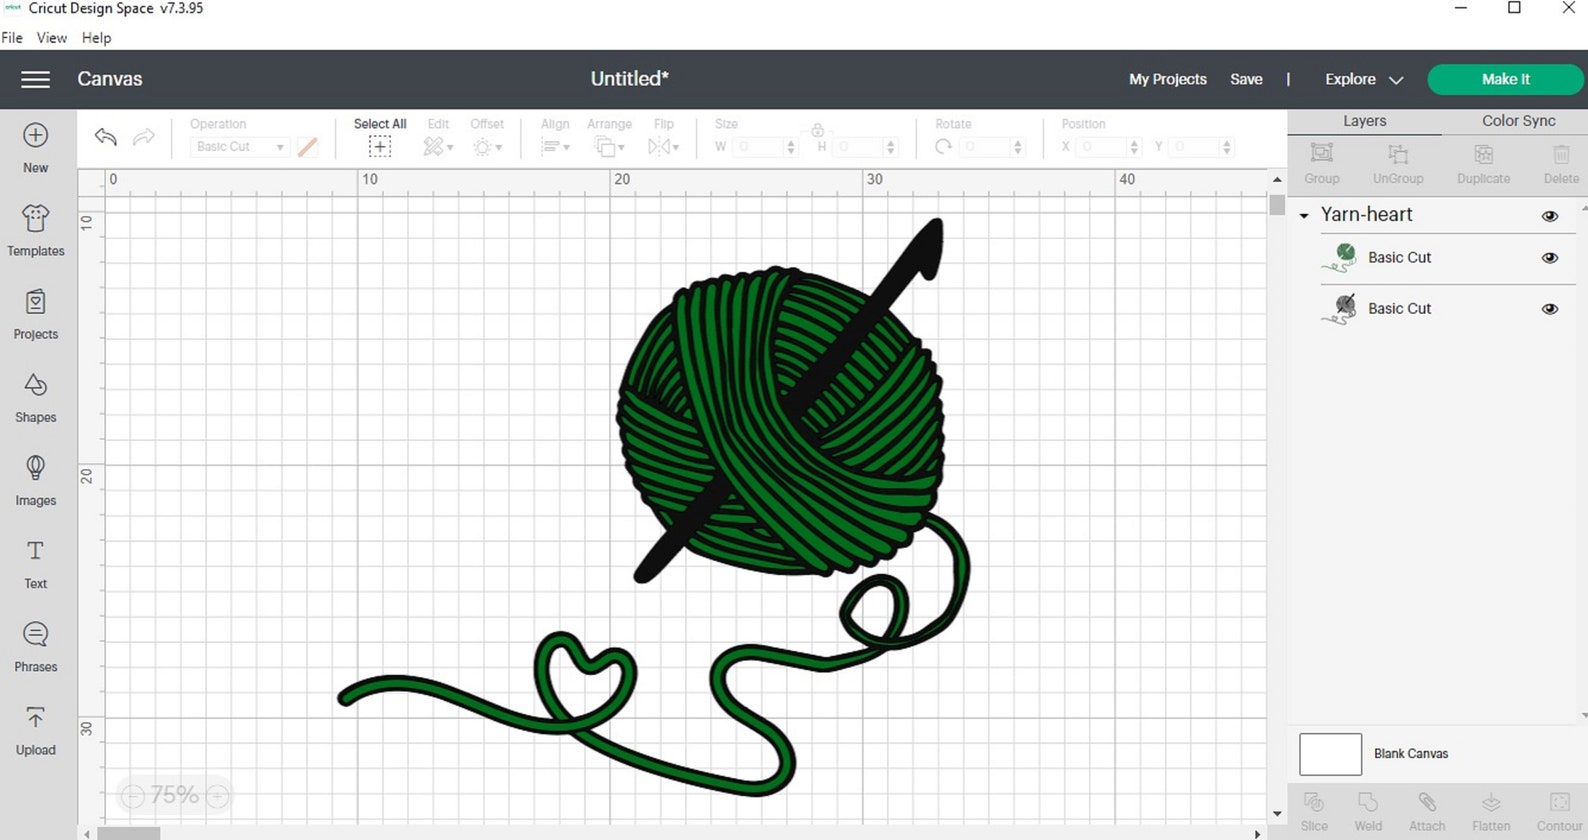This screenshot has height=840, width=1588.
Task: Open the Flip dropdown
Action: 663,147
